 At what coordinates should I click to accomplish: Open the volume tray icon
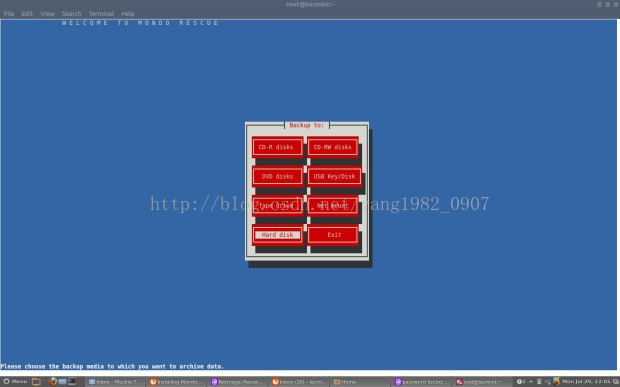pyautogui.click(x=548, y=381)
